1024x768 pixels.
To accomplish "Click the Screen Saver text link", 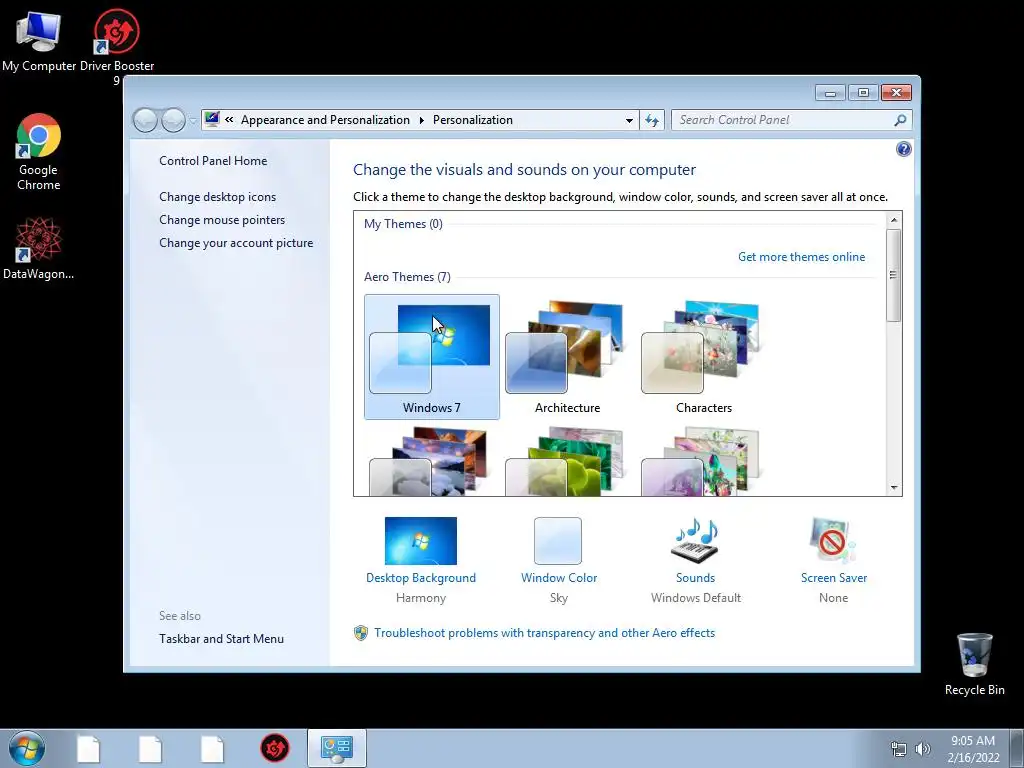I will 834,578.
